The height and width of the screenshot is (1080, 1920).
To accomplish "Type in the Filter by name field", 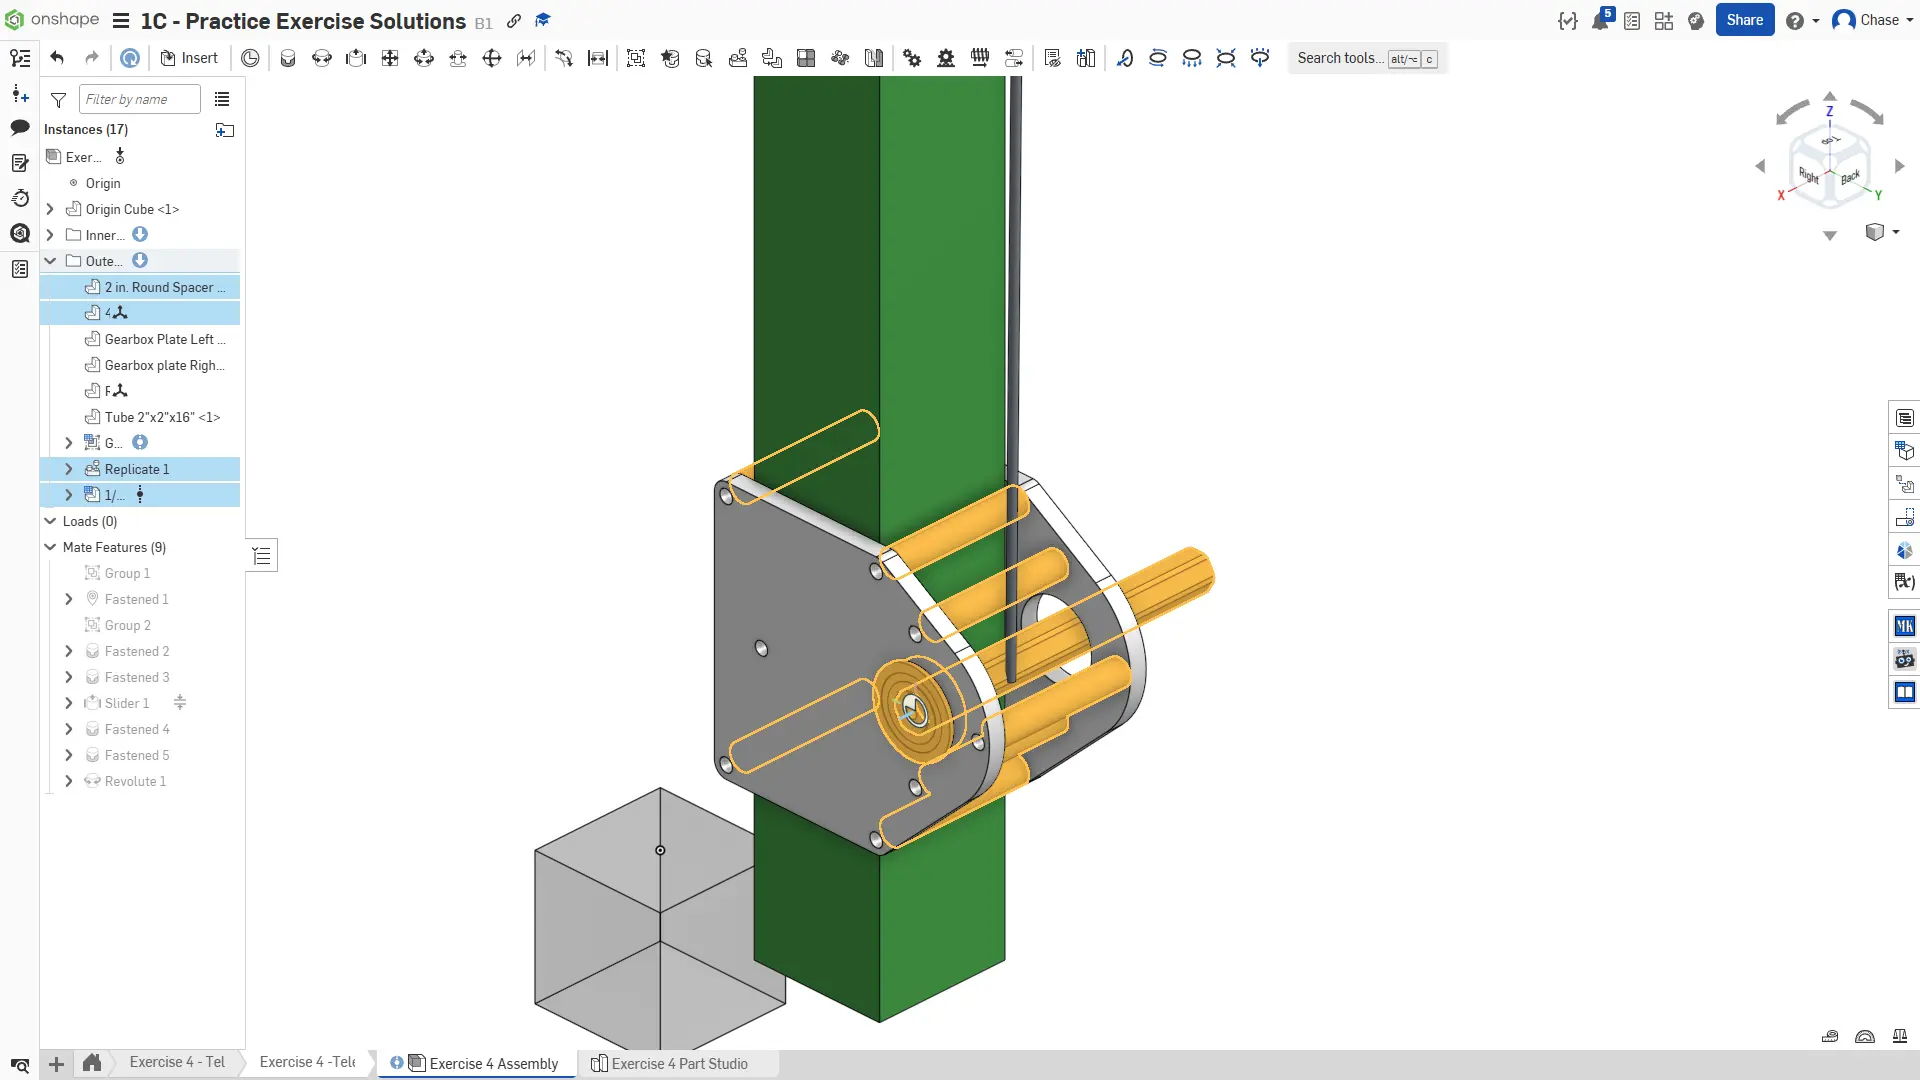I will [x=138, y=99].
